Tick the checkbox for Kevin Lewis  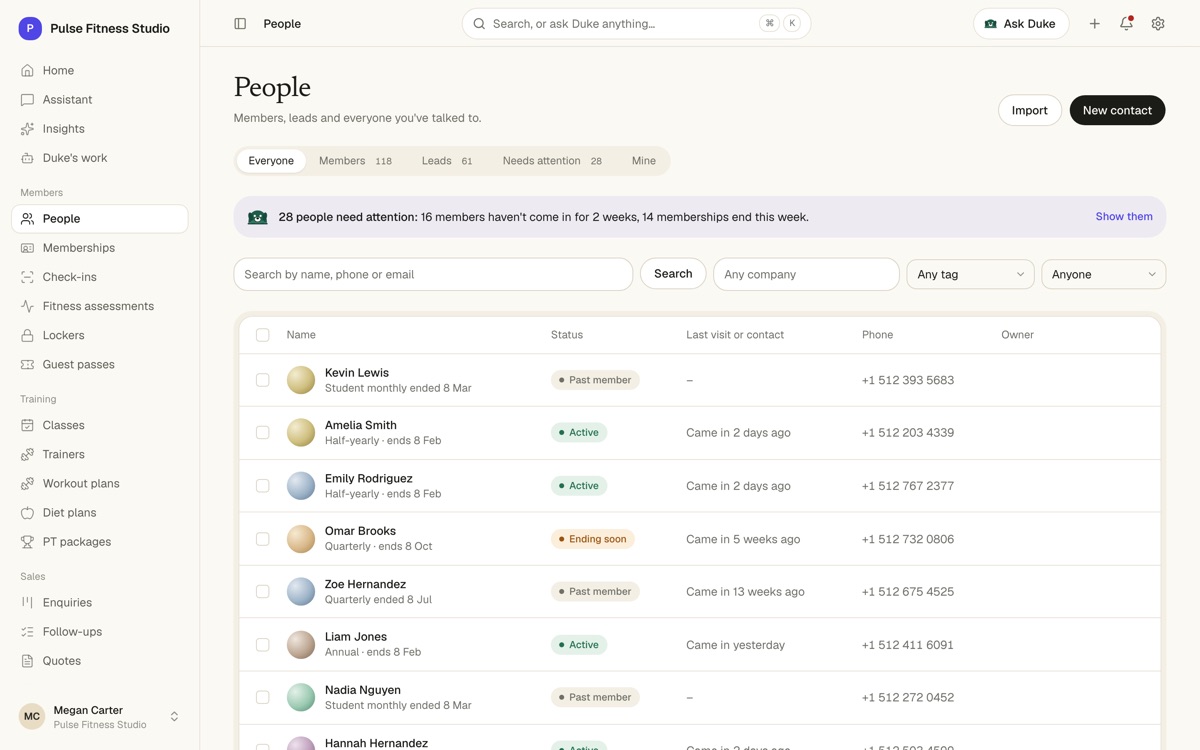[263, 380]
